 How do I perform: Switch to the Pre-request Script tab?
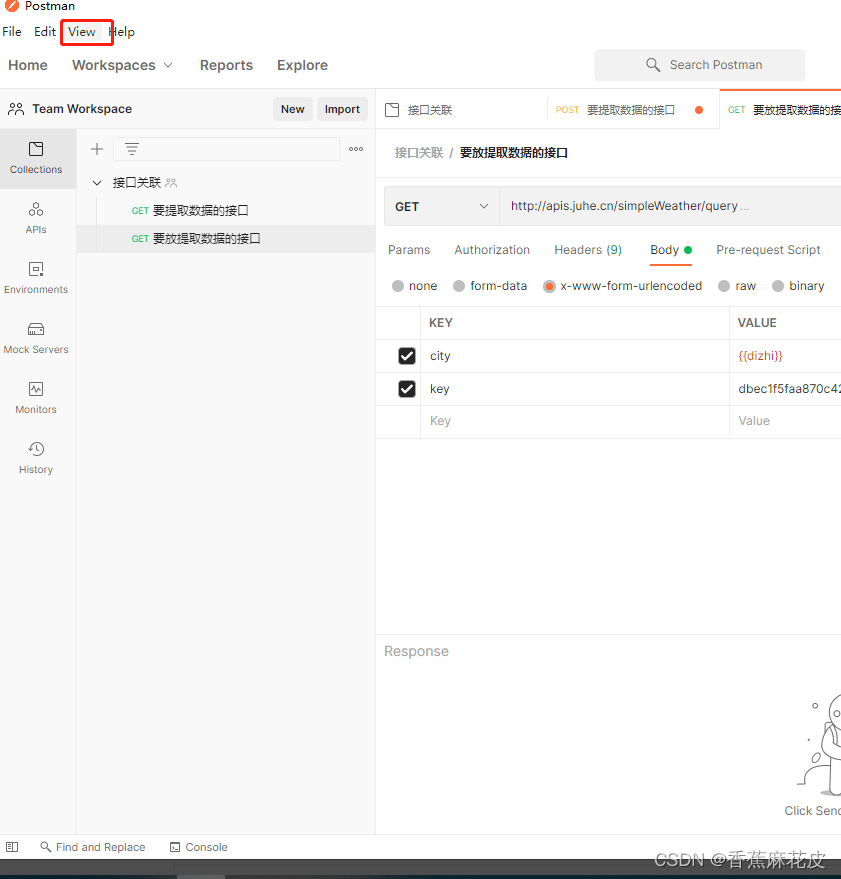tap(768, 250)
